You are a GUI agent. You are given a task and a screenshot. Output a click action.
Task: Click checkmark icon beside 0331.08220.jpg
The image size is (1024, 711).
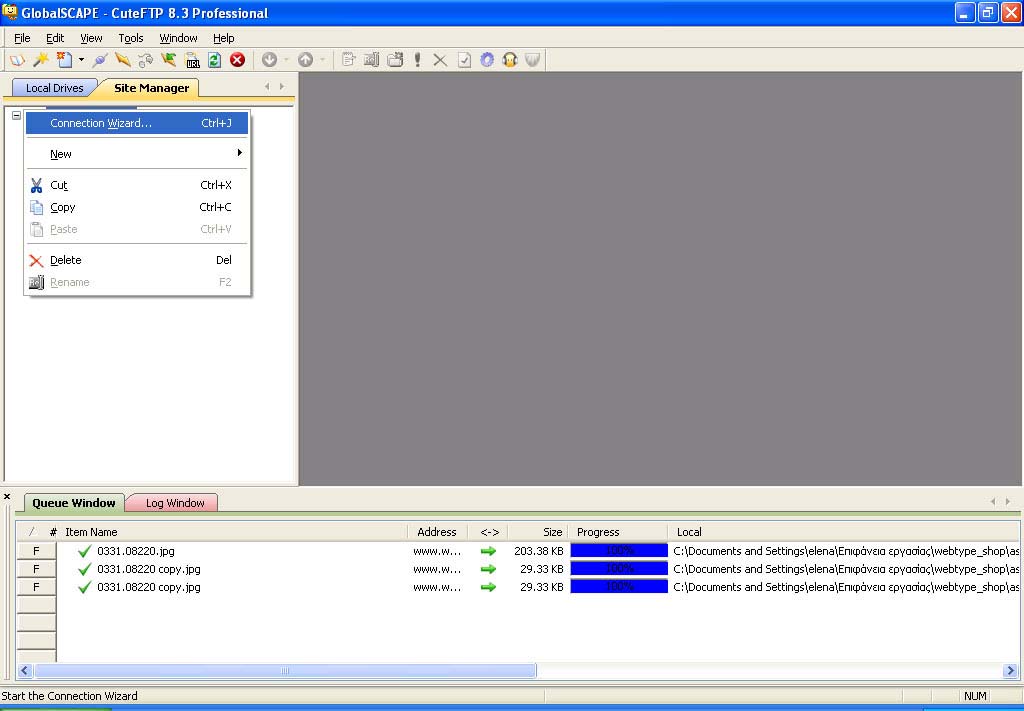pos(84,551)
